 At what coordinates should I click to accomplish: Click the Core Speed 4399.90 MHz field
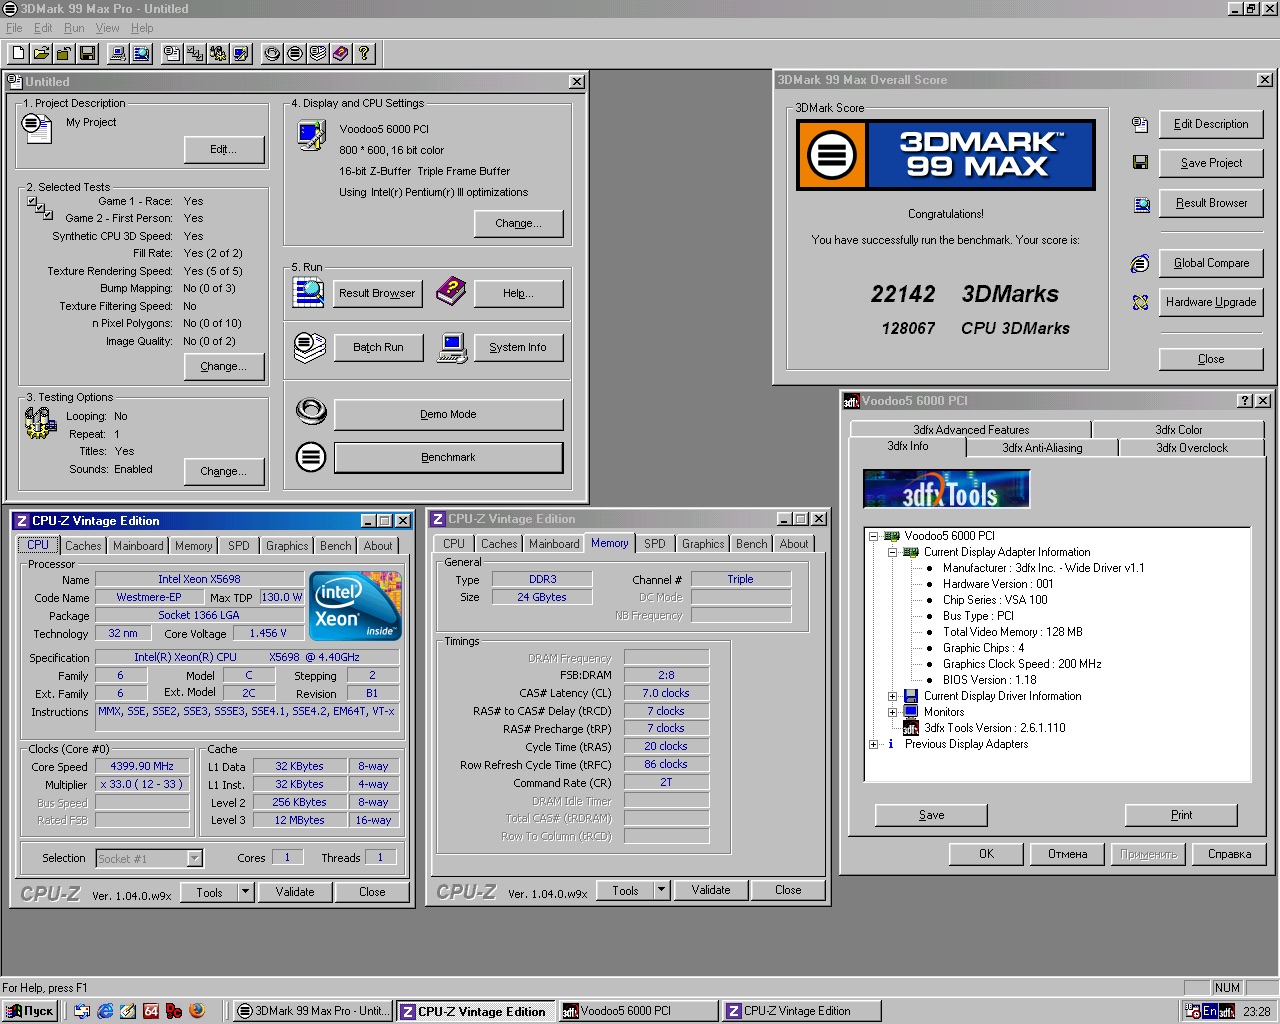tap(142, 767)
